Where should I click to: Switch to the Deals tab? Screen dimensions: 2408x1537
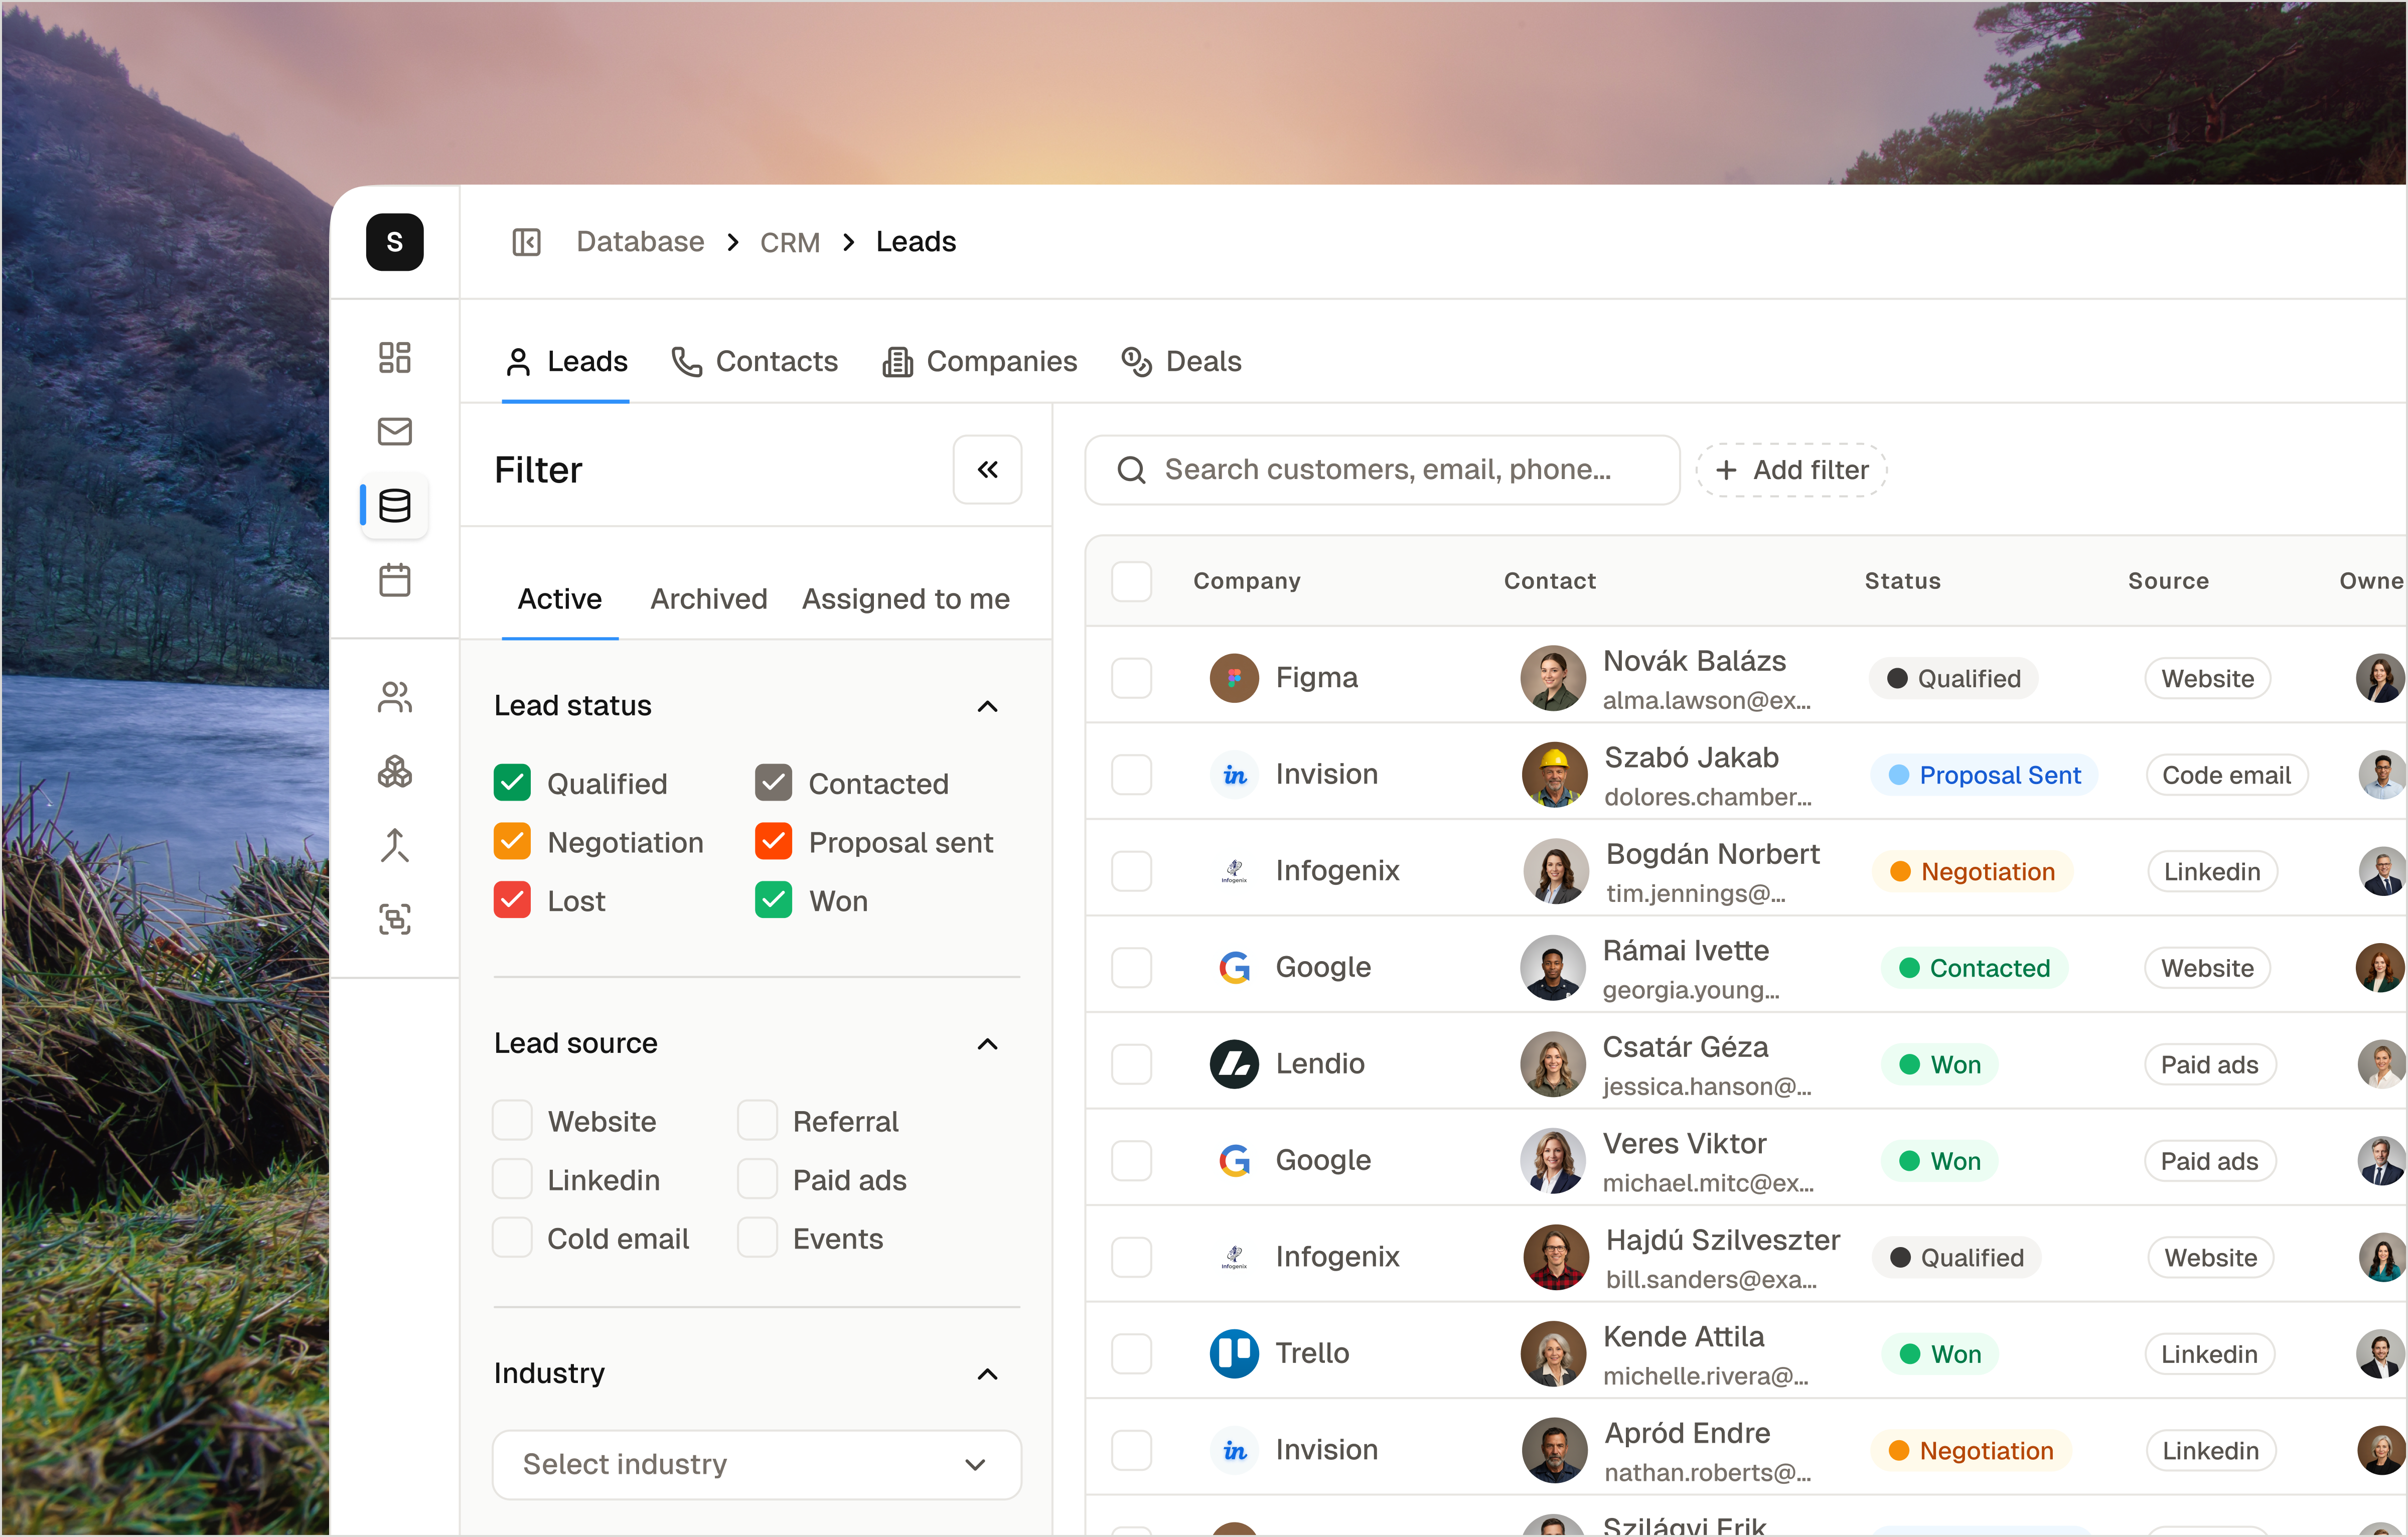tap(1181, 362)
